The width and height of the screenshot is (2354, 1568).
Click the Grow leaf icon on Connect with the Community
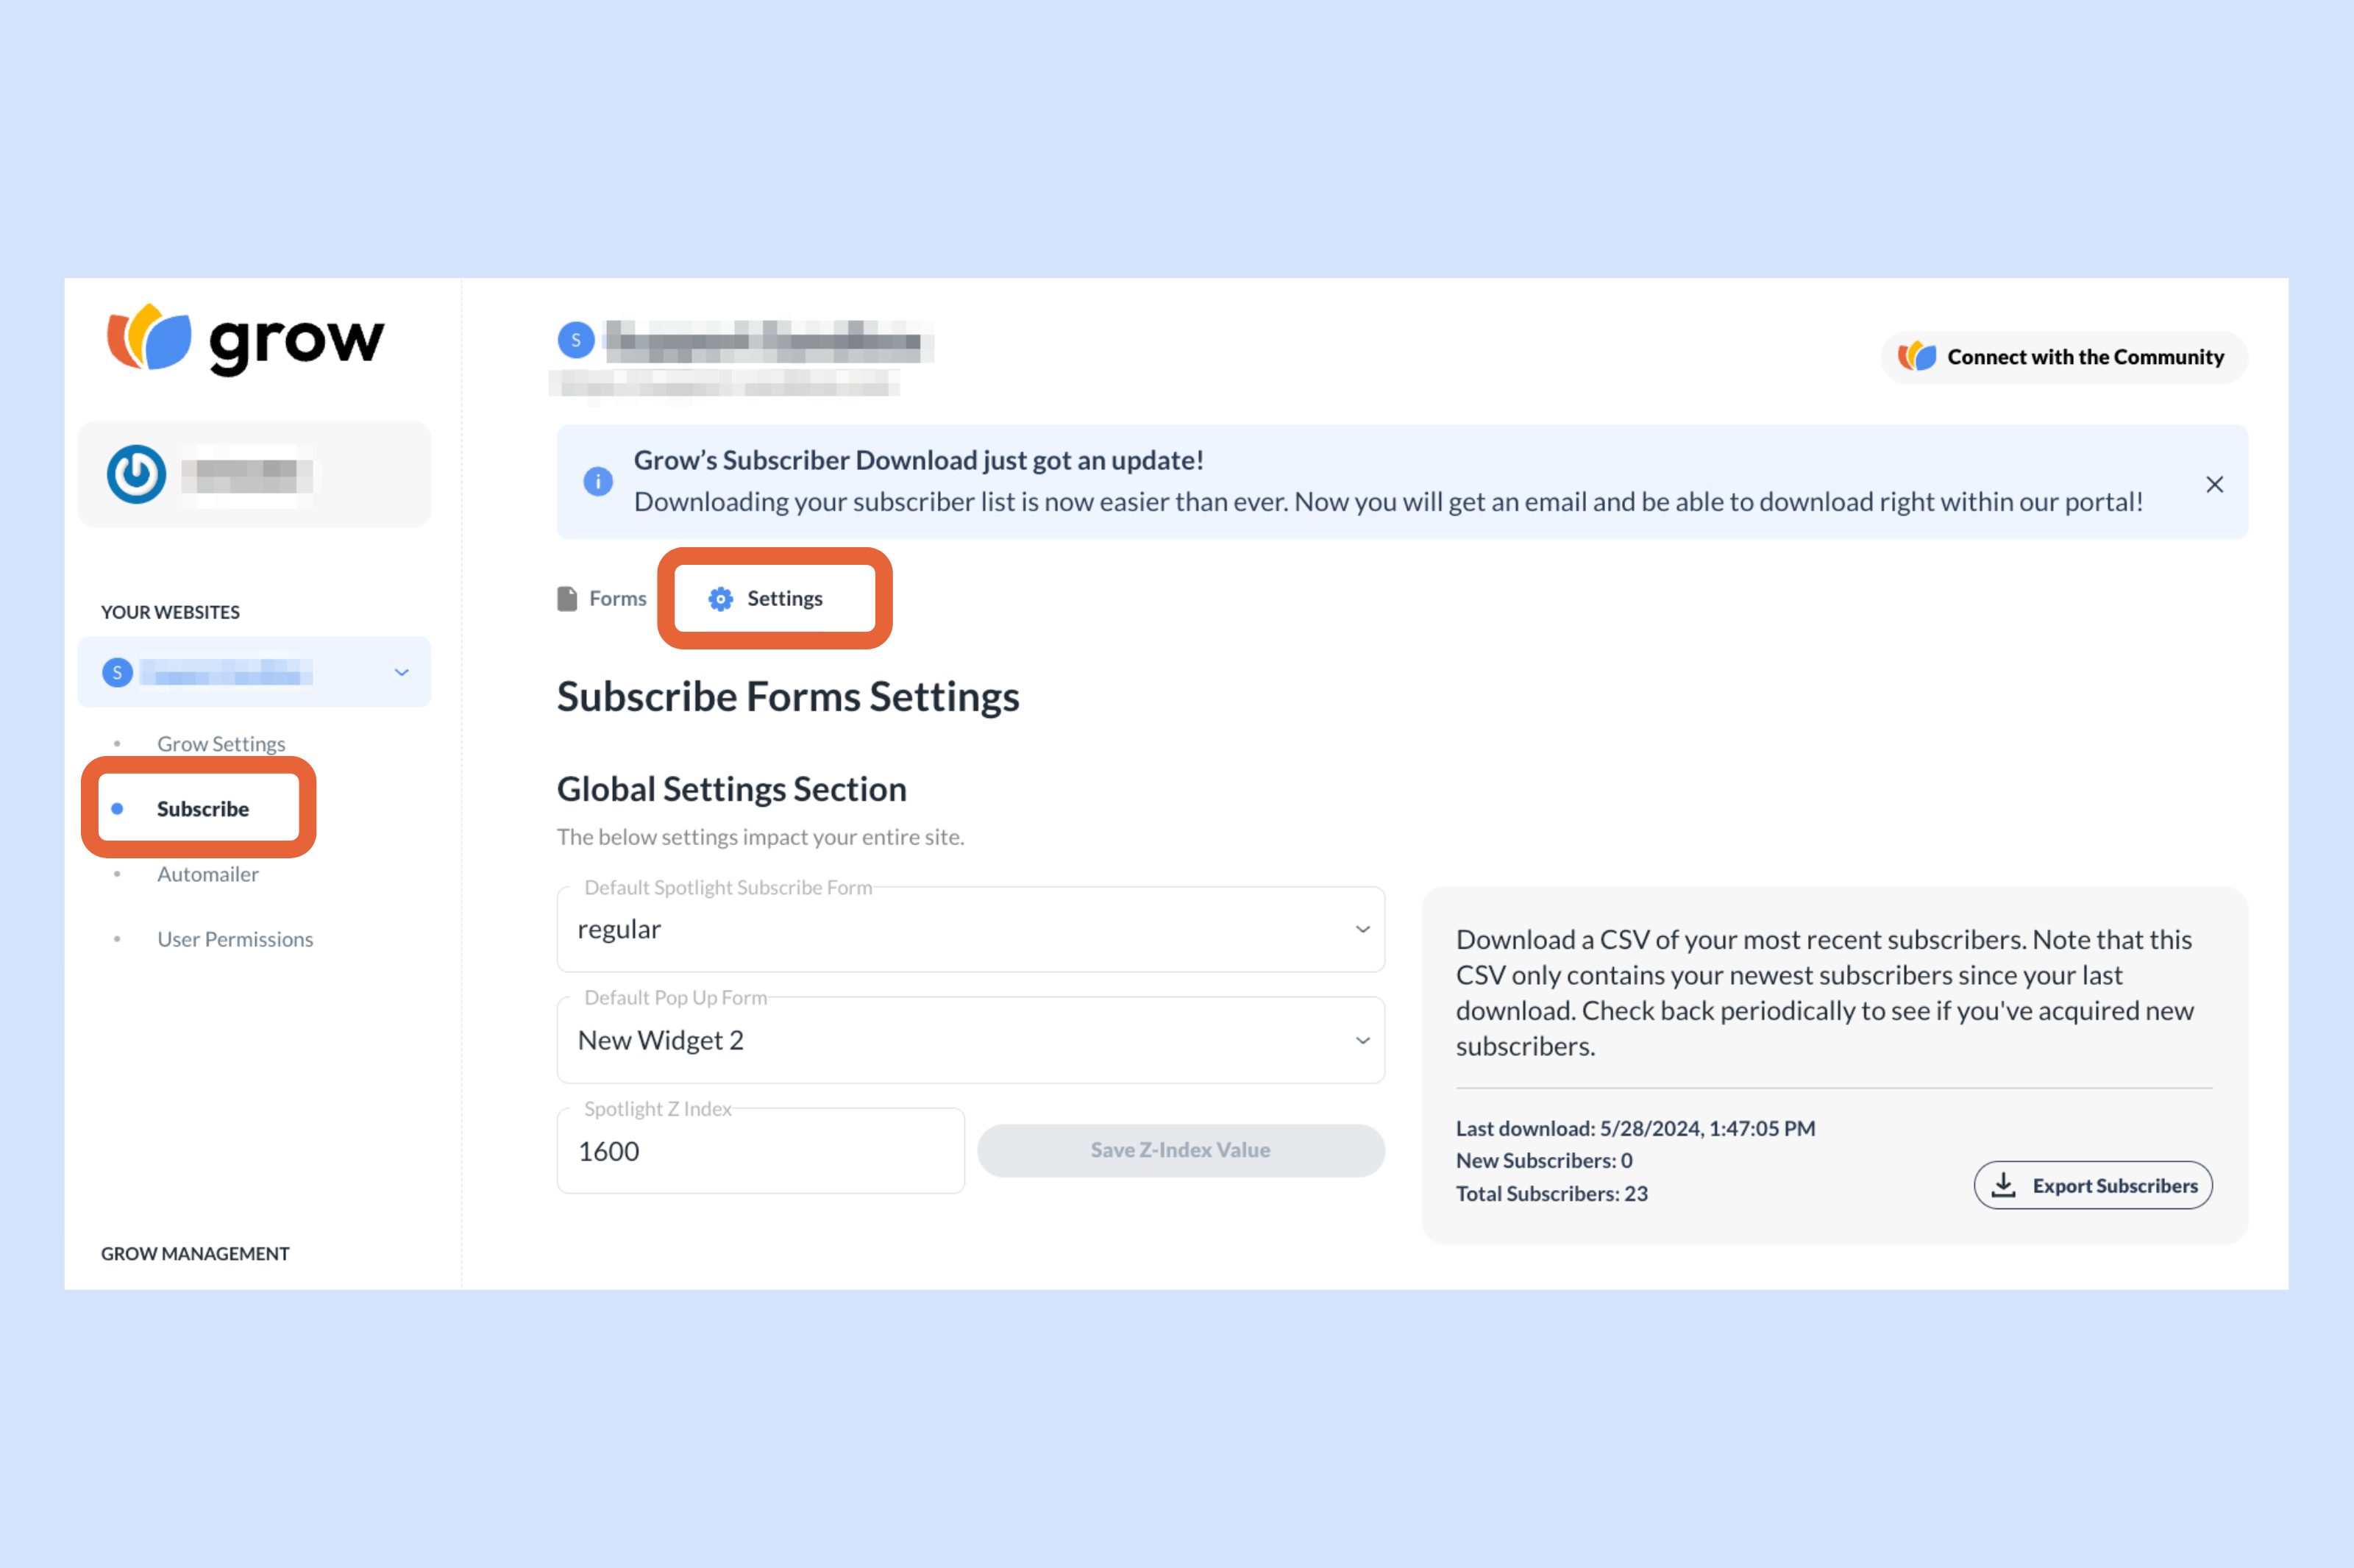(1916, 356)
